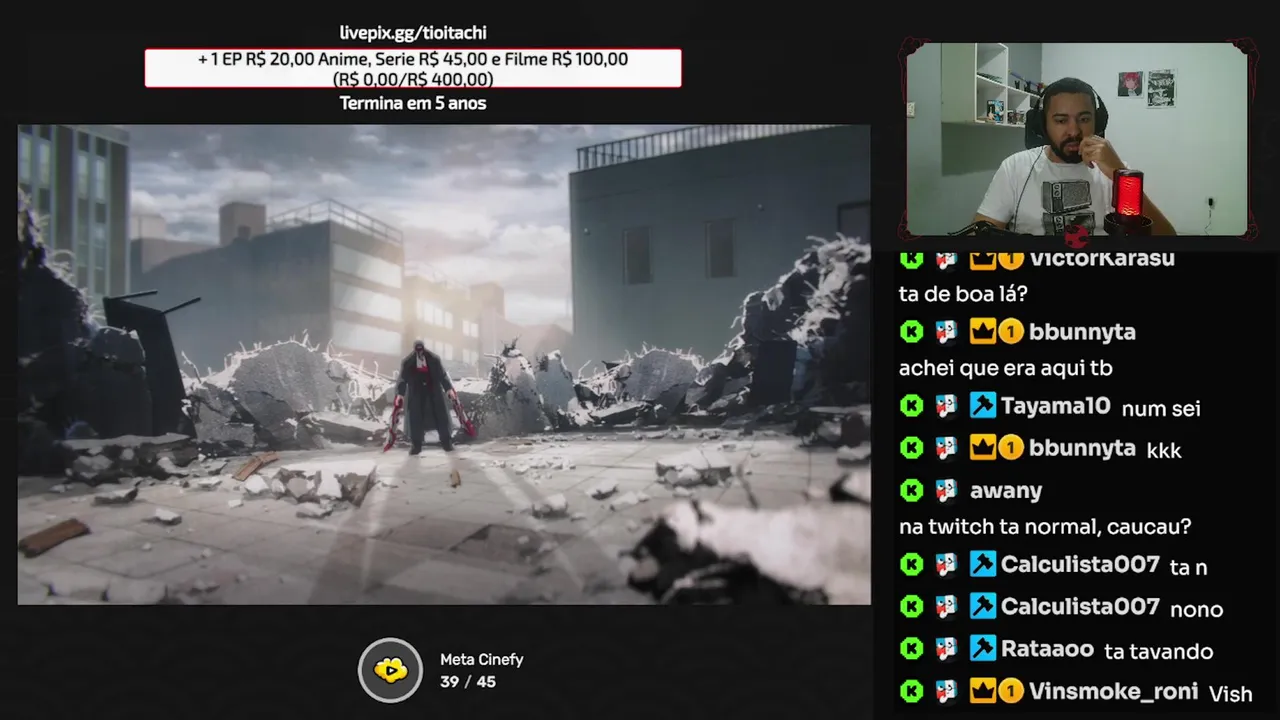The image size is (1280, 720).
Task: Click the hammer badge on Calculista007's 'nono' row
Action: pyautogui.click(x=983, y=606)
